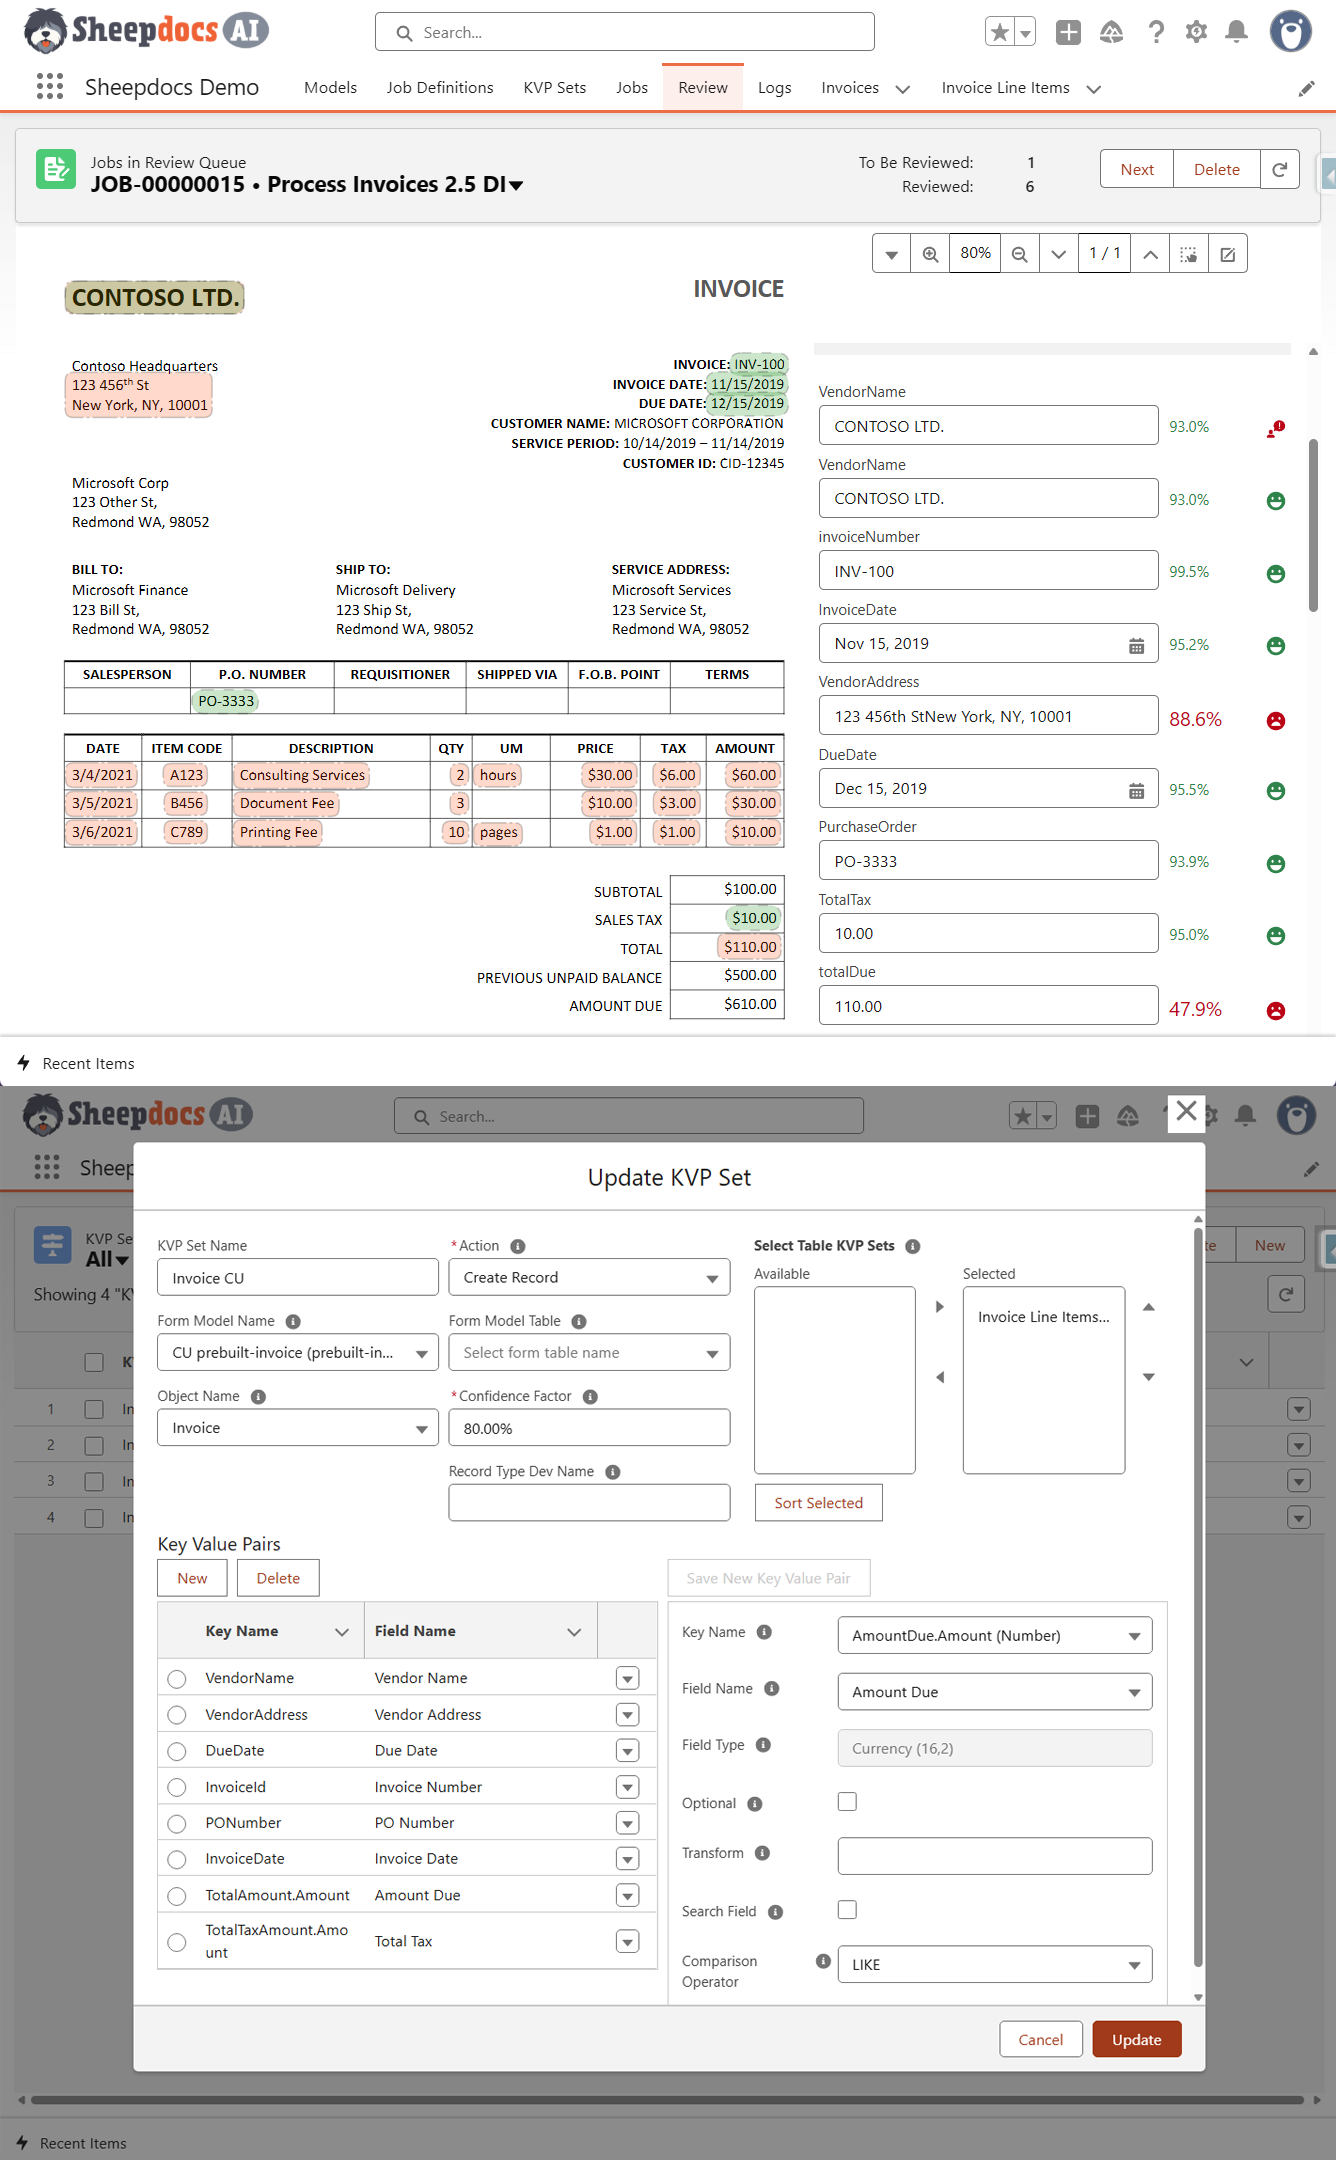
Task: Open the Key Name dropdown AmountDue.Amount
Action: [995, 1636]
